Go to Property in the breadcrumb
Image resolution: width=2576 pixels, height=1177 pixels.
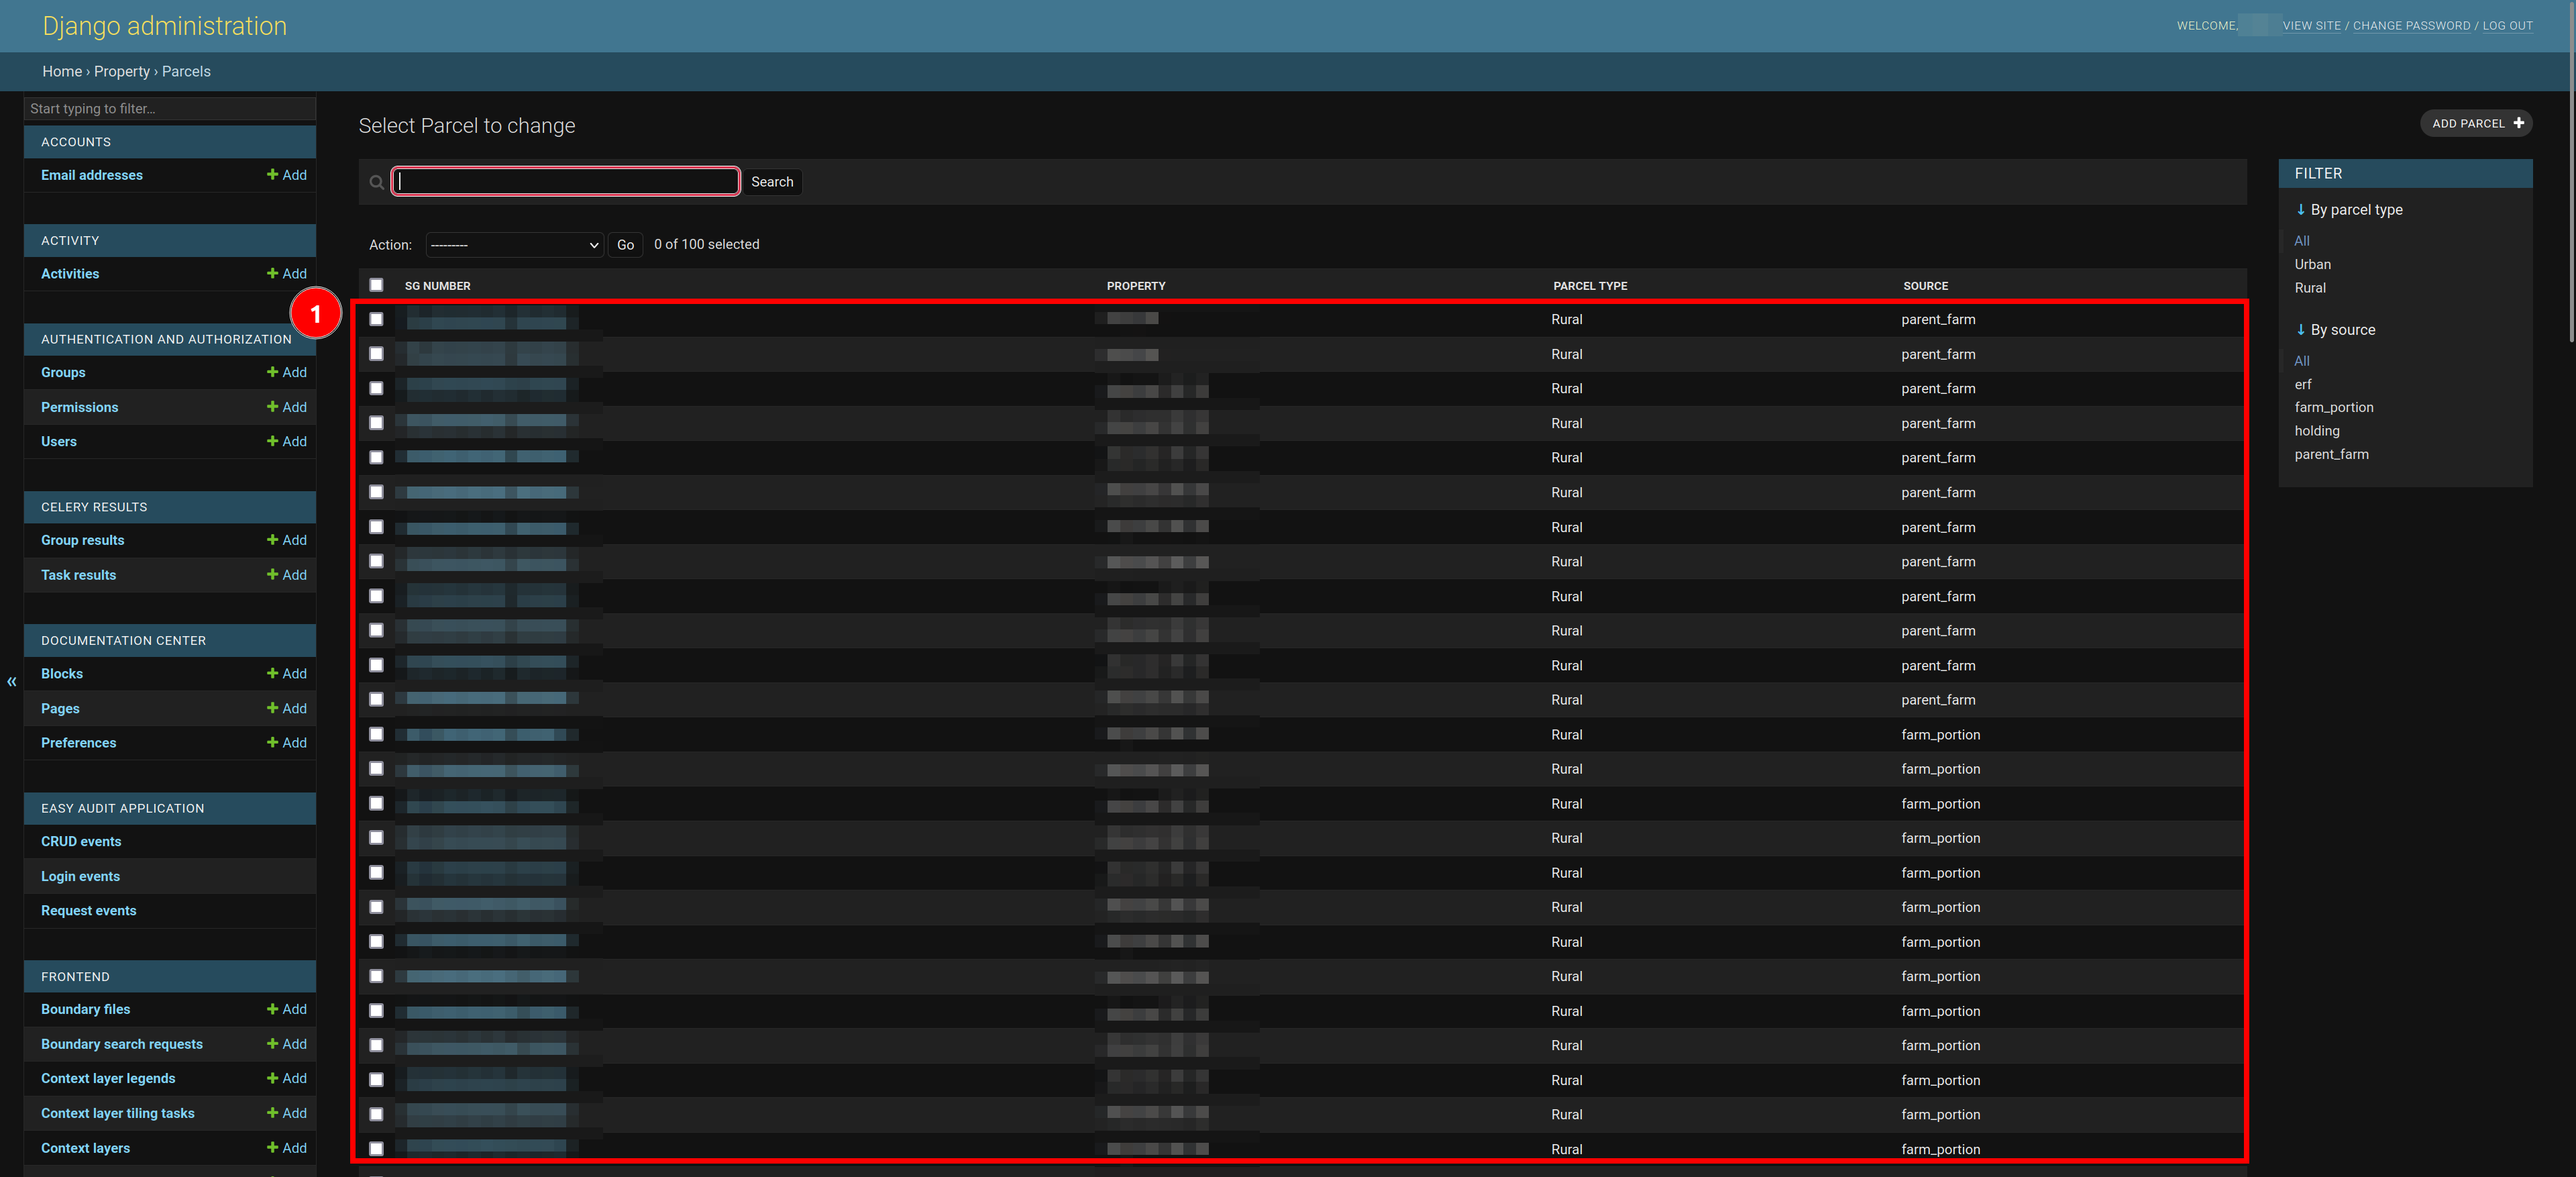pyautogui.click(x=122, y=71)
